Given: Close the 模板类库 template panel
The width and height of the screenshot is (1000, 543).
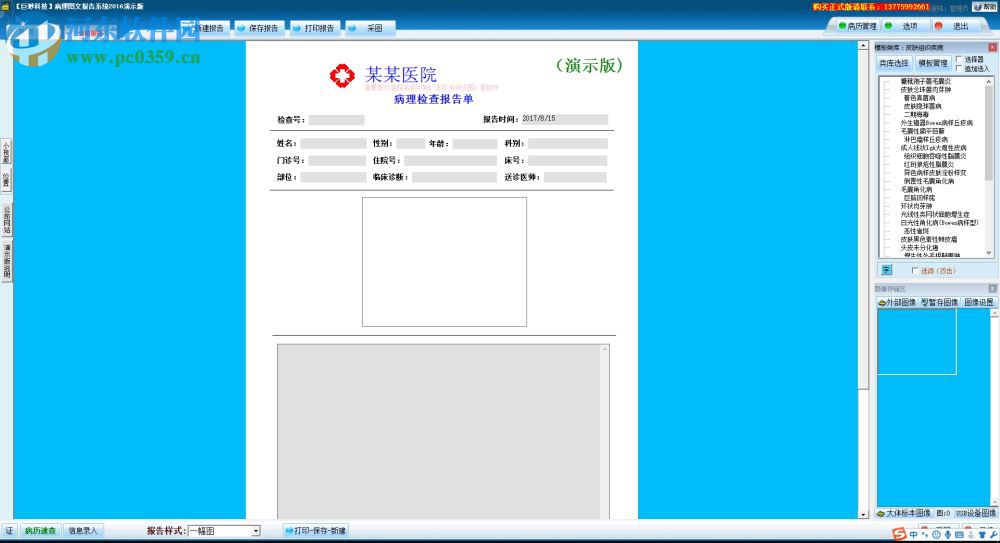Looking at the screenshot, I should point(992,47).
